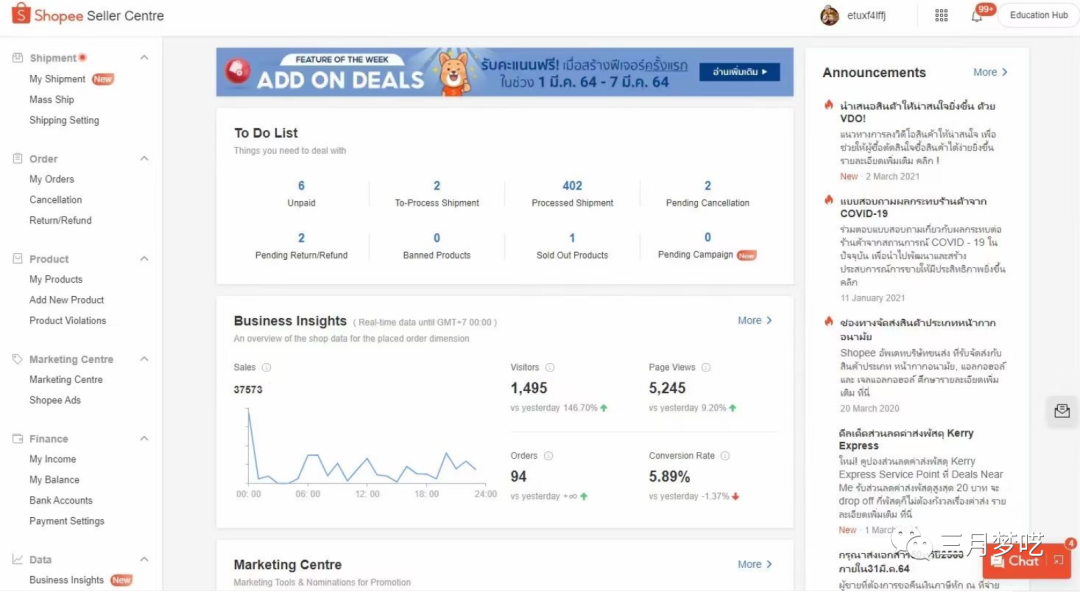Collapse the Finance sidebar section
The width and height of the screenshot is (1080, 592).
[142, 438]
